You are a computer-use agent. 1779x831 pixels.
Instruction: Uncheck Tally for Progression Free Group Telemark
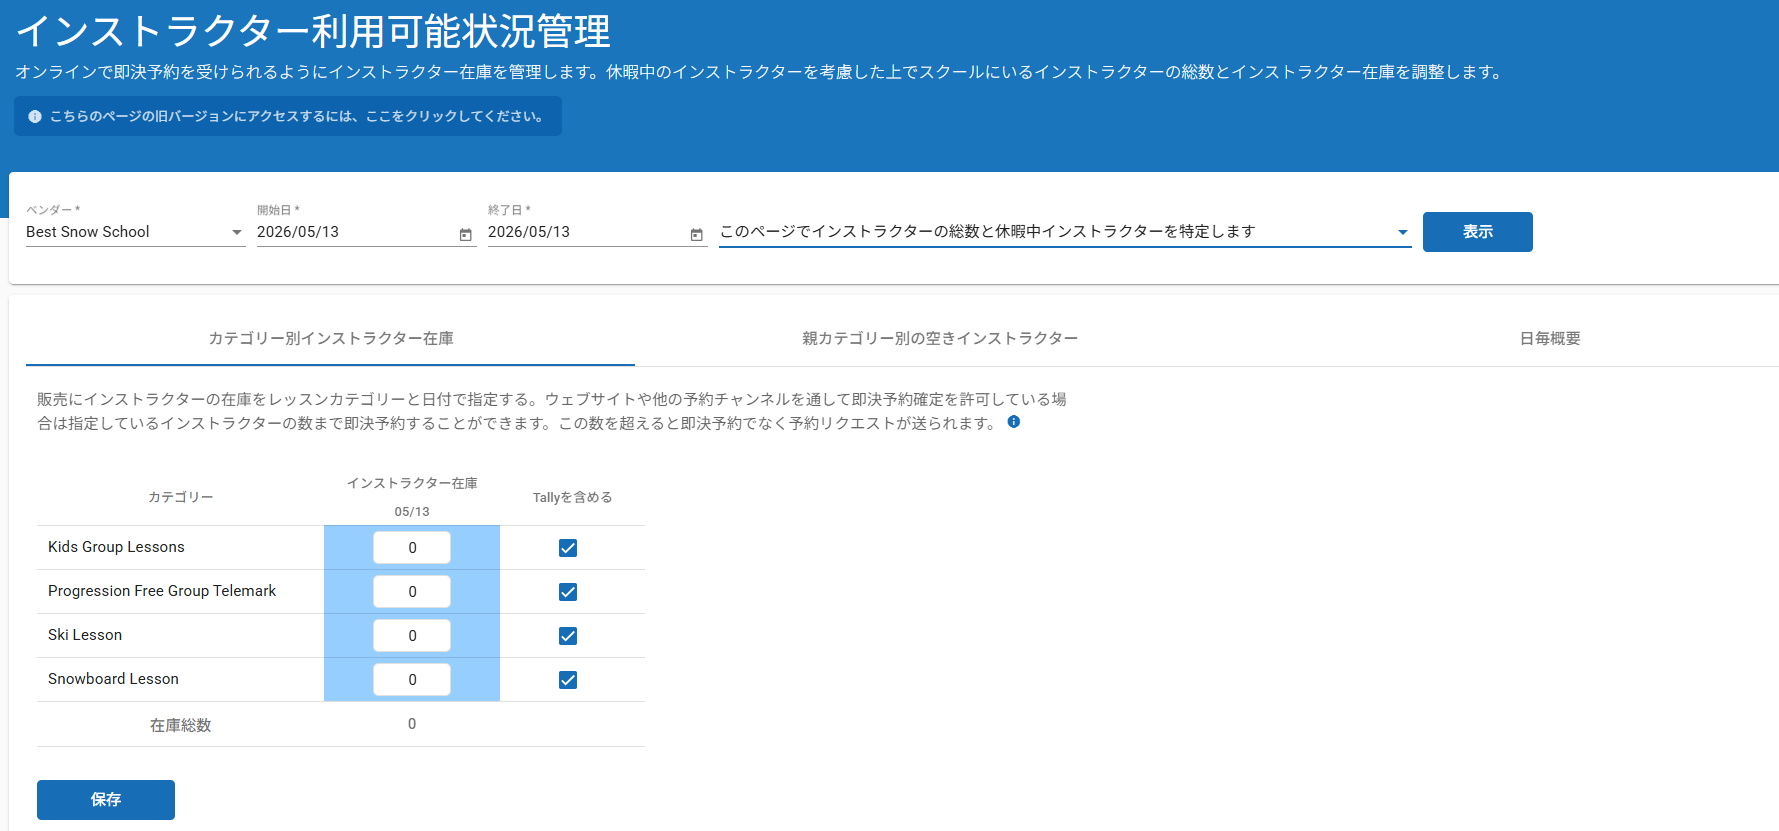point(568,592)
